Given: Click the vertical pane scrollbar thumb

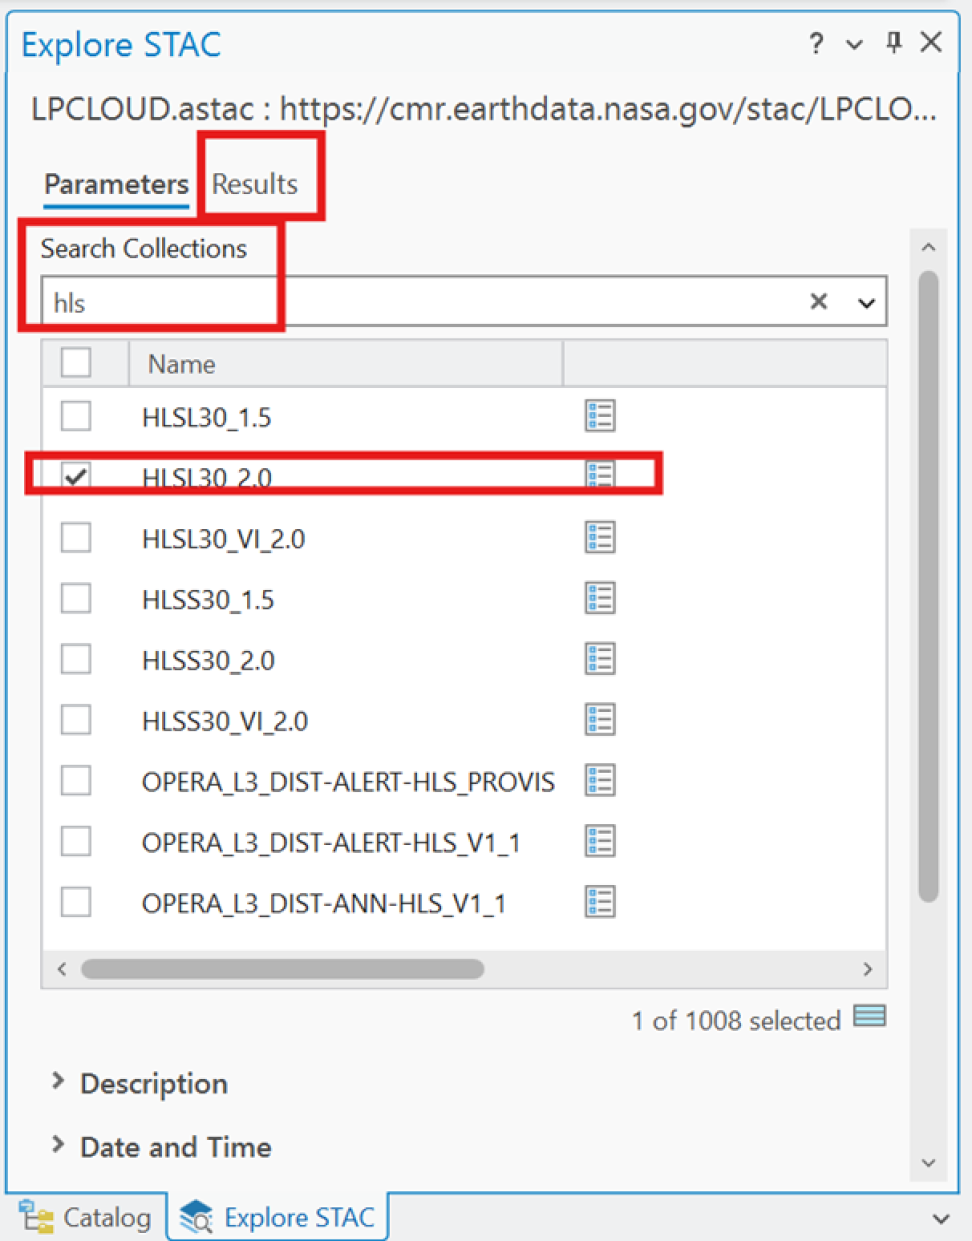Looking at the screenshot, I should tap(928, 587).
